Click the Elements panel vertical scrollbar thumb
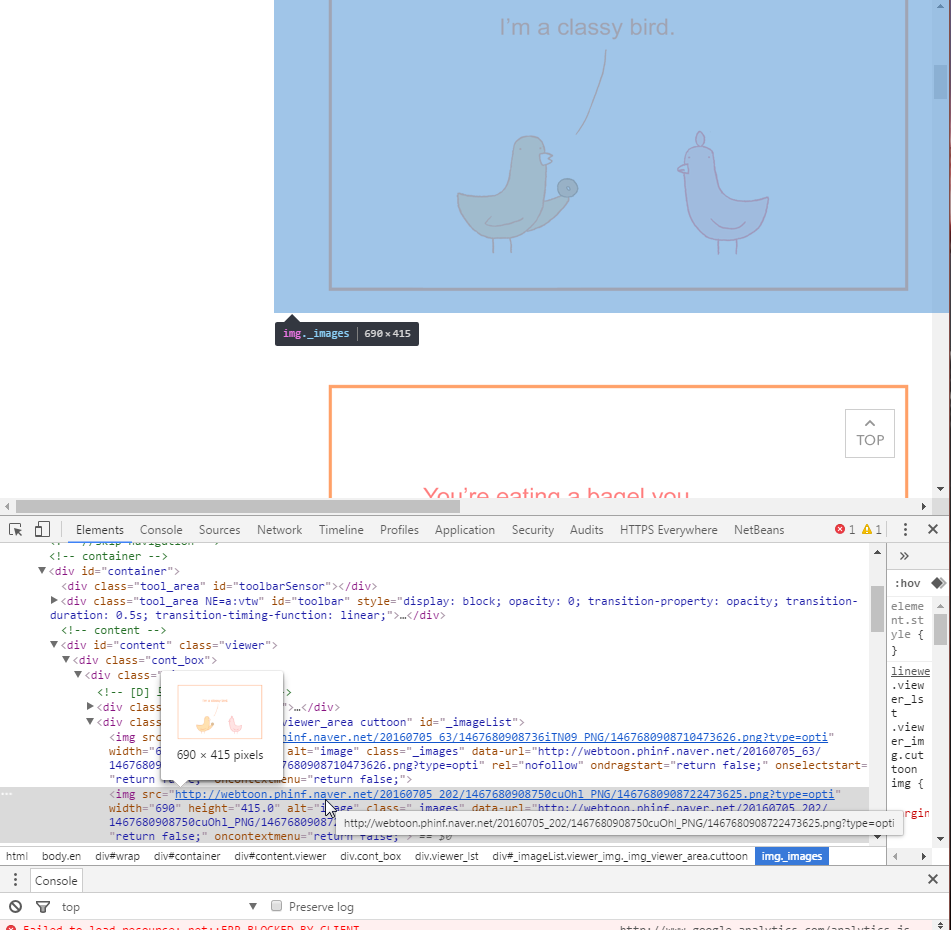The height and width of the screenshot is (930, 951). (x=877, y=609)
